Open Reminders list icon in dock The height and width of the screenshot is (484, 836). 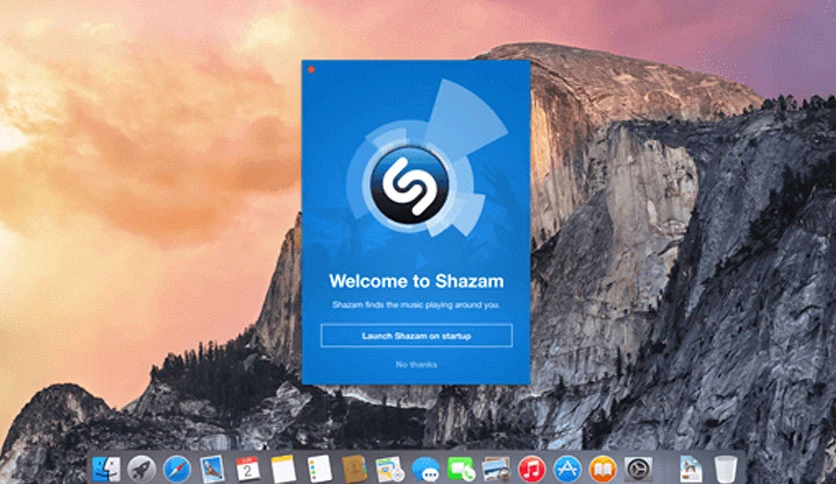319,469
